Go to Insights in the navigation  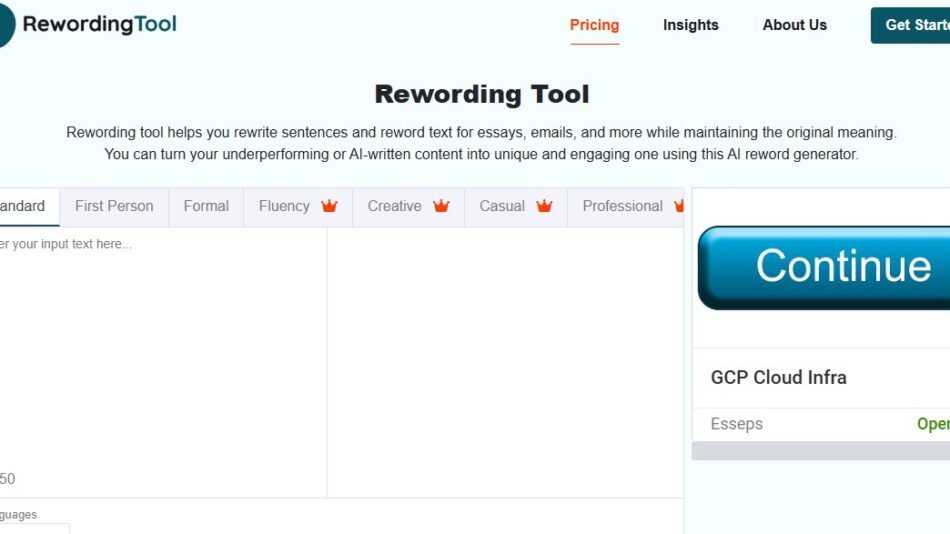click(691, 25)
